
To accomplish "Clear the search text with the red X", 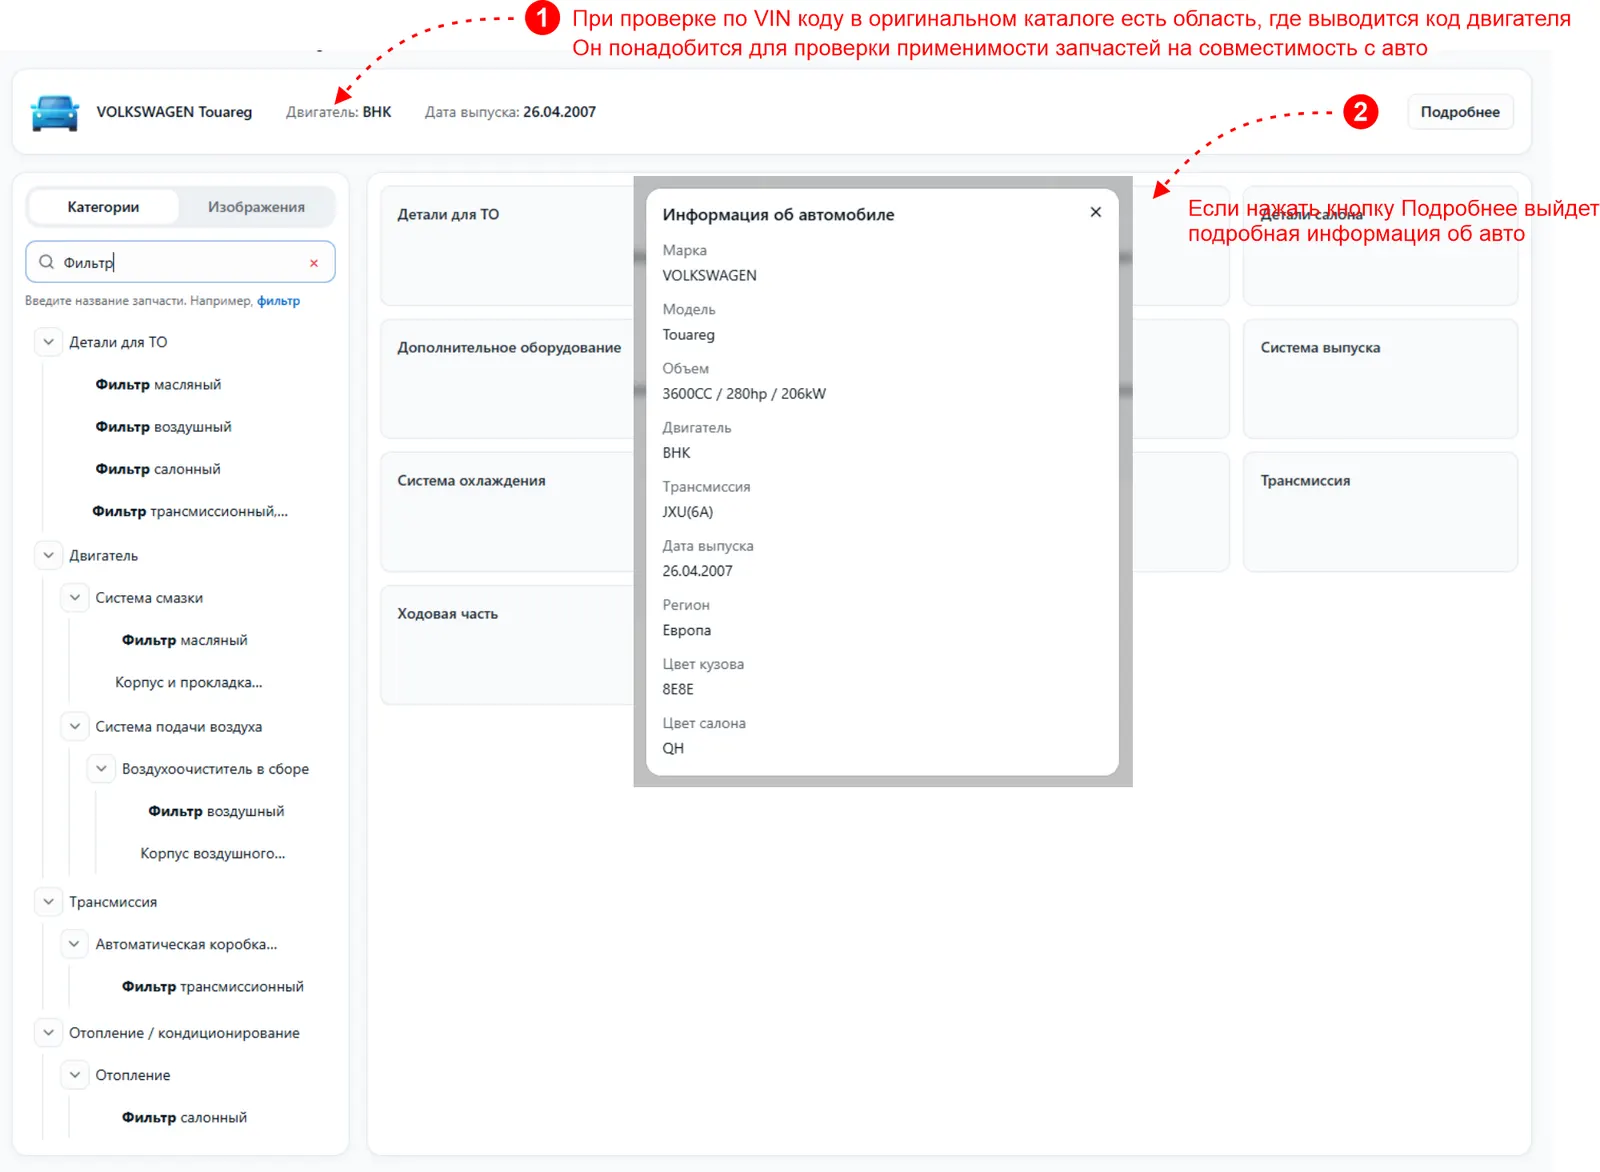I will tap(314, 263).
